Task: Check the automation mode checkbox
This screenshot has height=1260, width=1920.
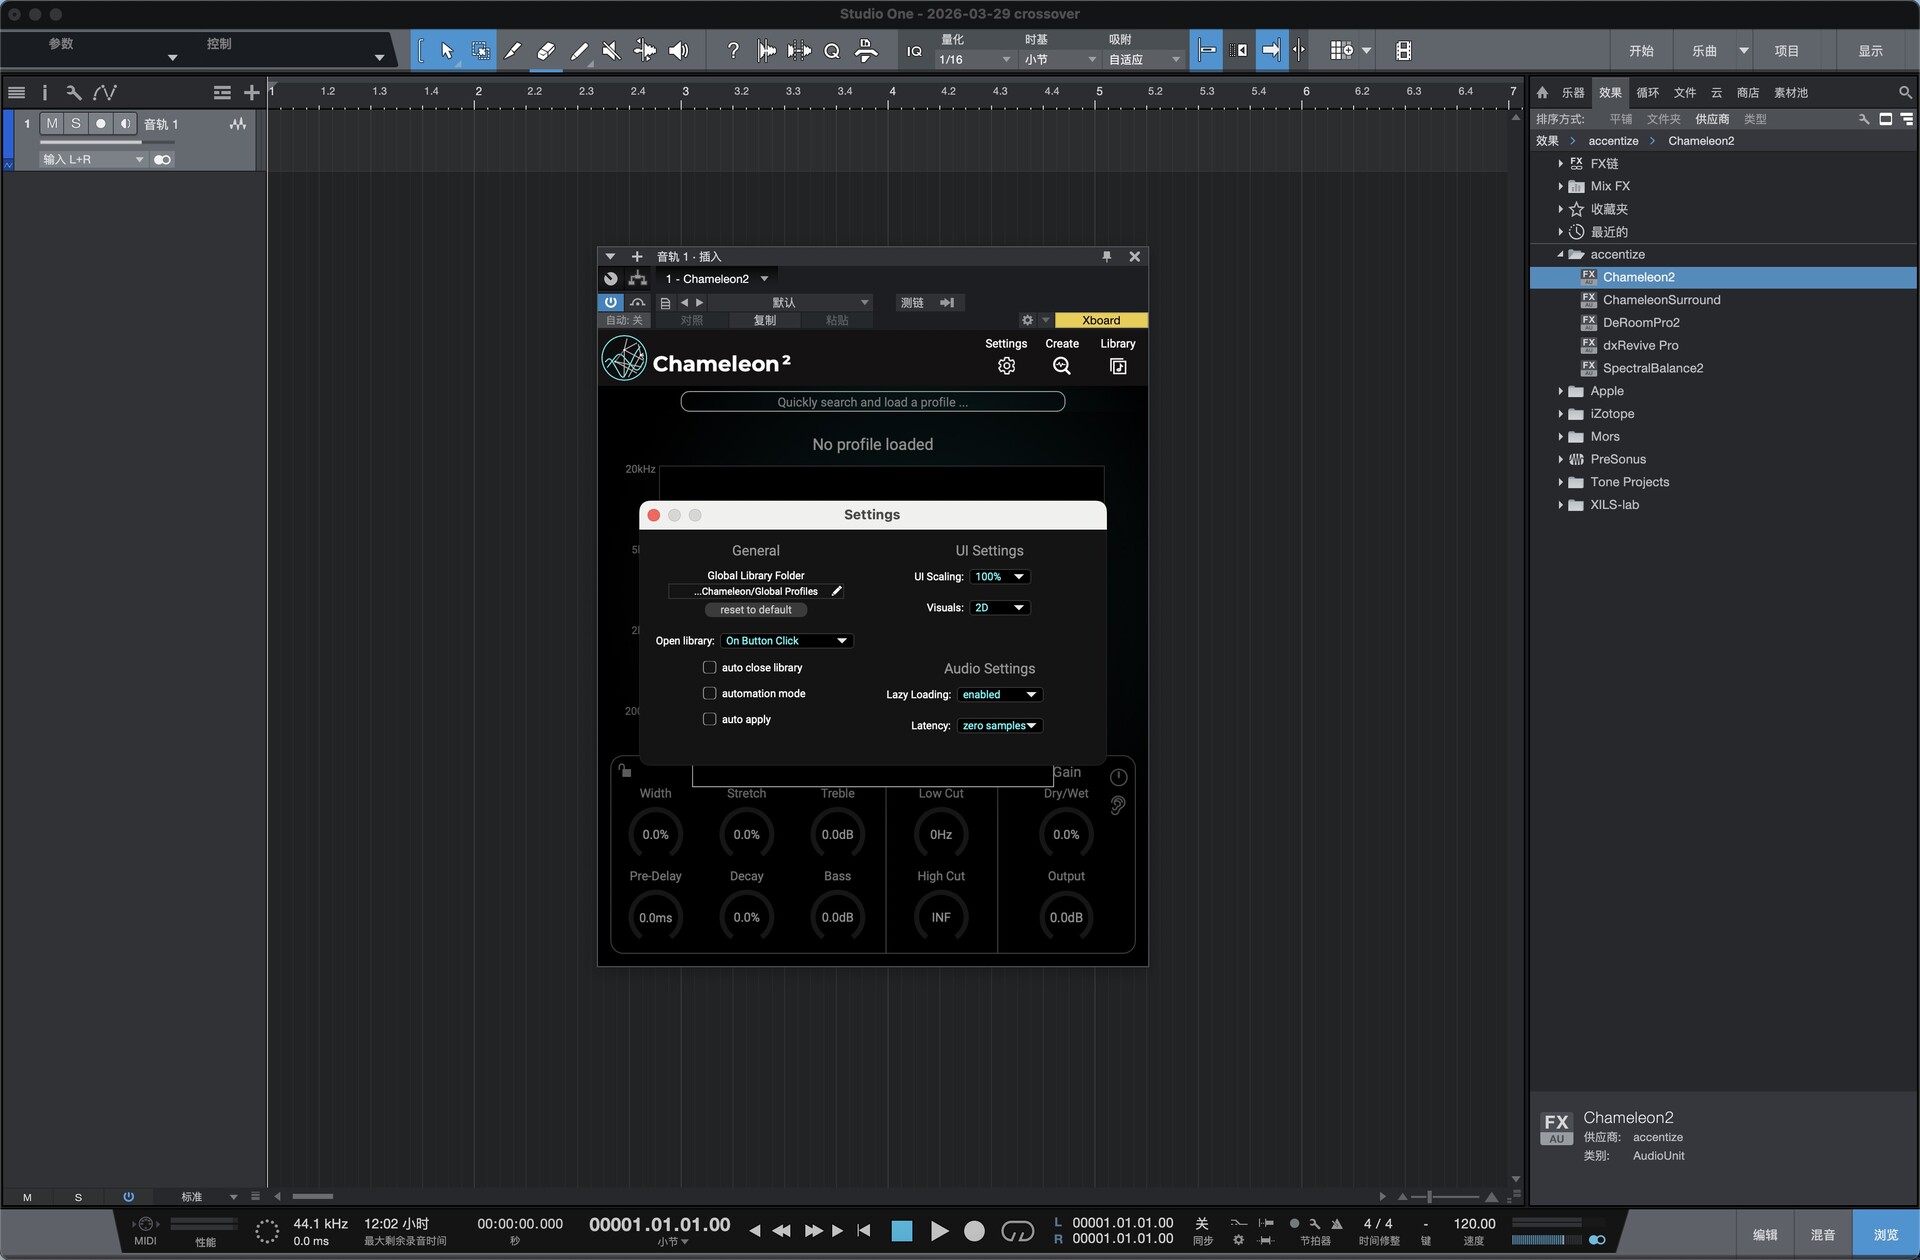Action: click(x=709, y=693)
